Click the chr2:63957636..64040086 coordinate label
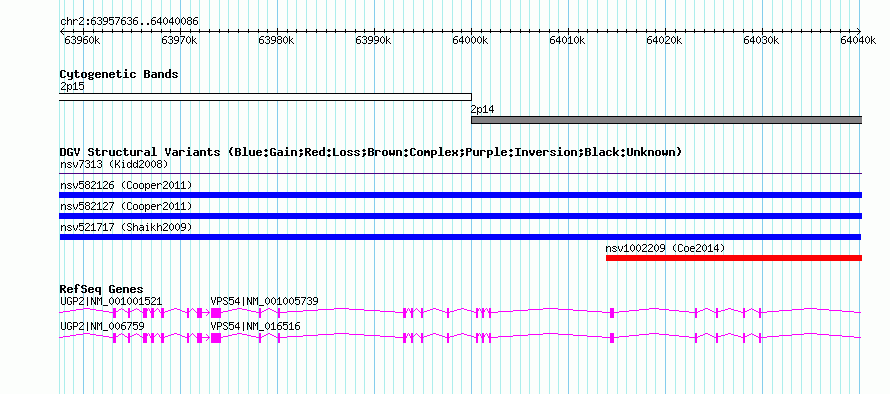This screenshot has height=394, width=890. (x=129, y=22)
